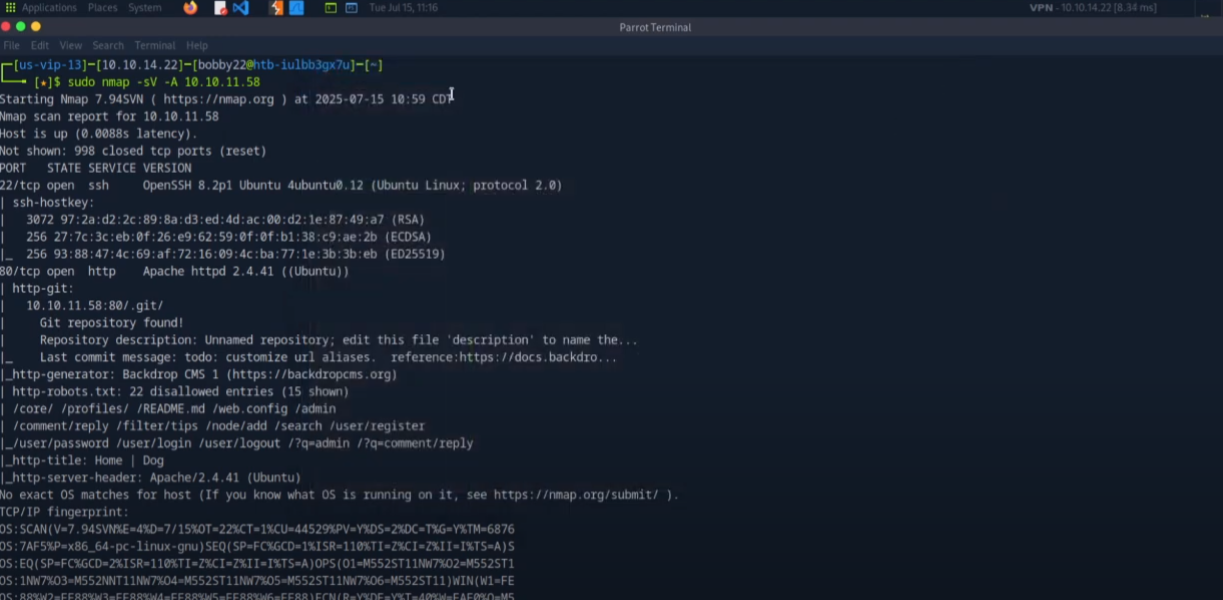This screenshot has height=600, width=1223.
Task: Click the '10.10.11.58:80/.git/' line
Action: [x=95, y=305]
